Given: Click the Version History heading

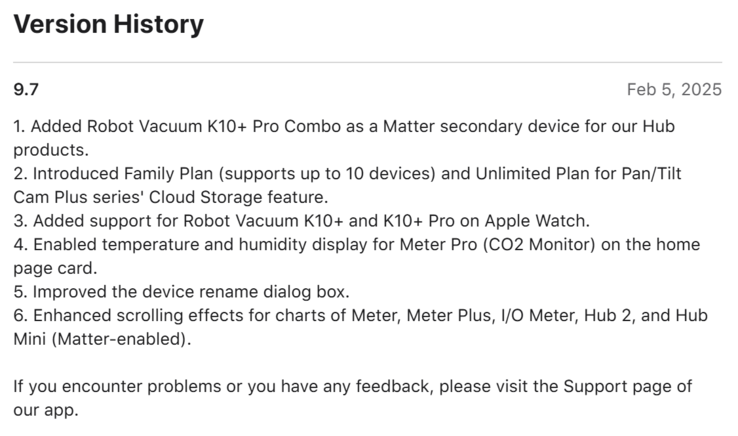Looking at the screenshot, I should point(108,24).
